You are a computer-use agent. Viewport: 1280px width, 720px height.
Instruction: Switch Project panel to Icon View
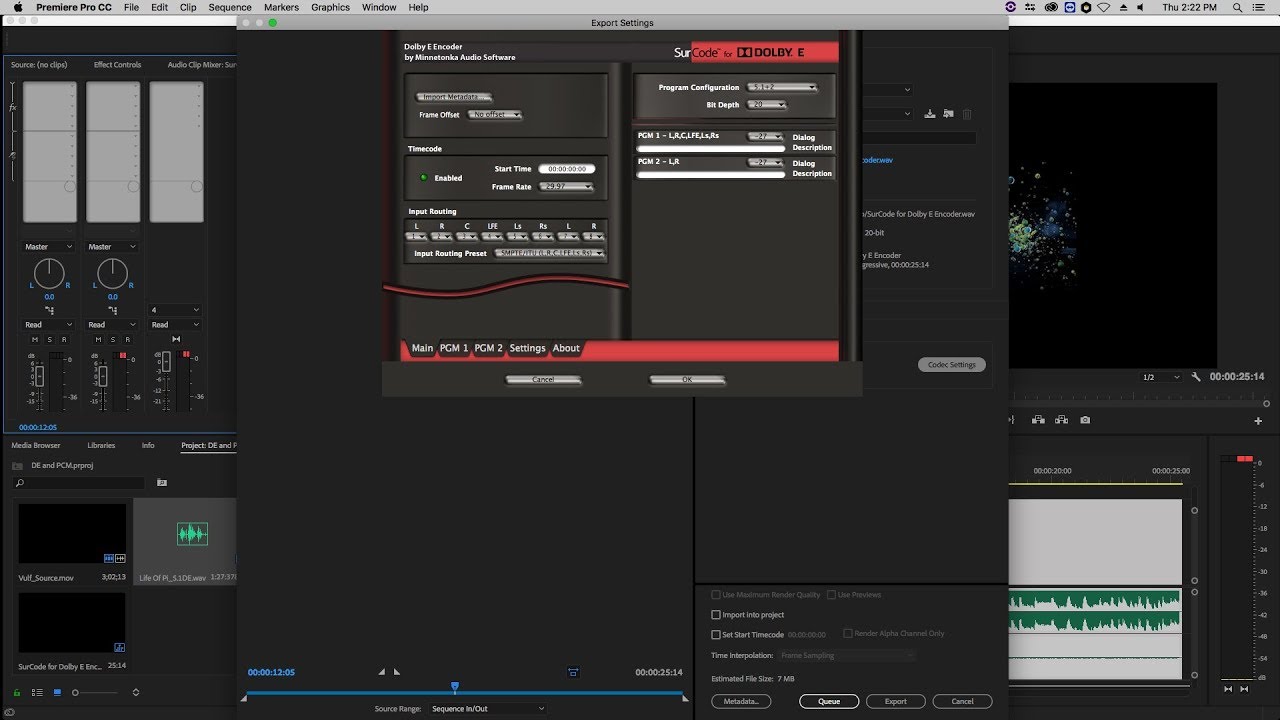click(x=57, y=692)
